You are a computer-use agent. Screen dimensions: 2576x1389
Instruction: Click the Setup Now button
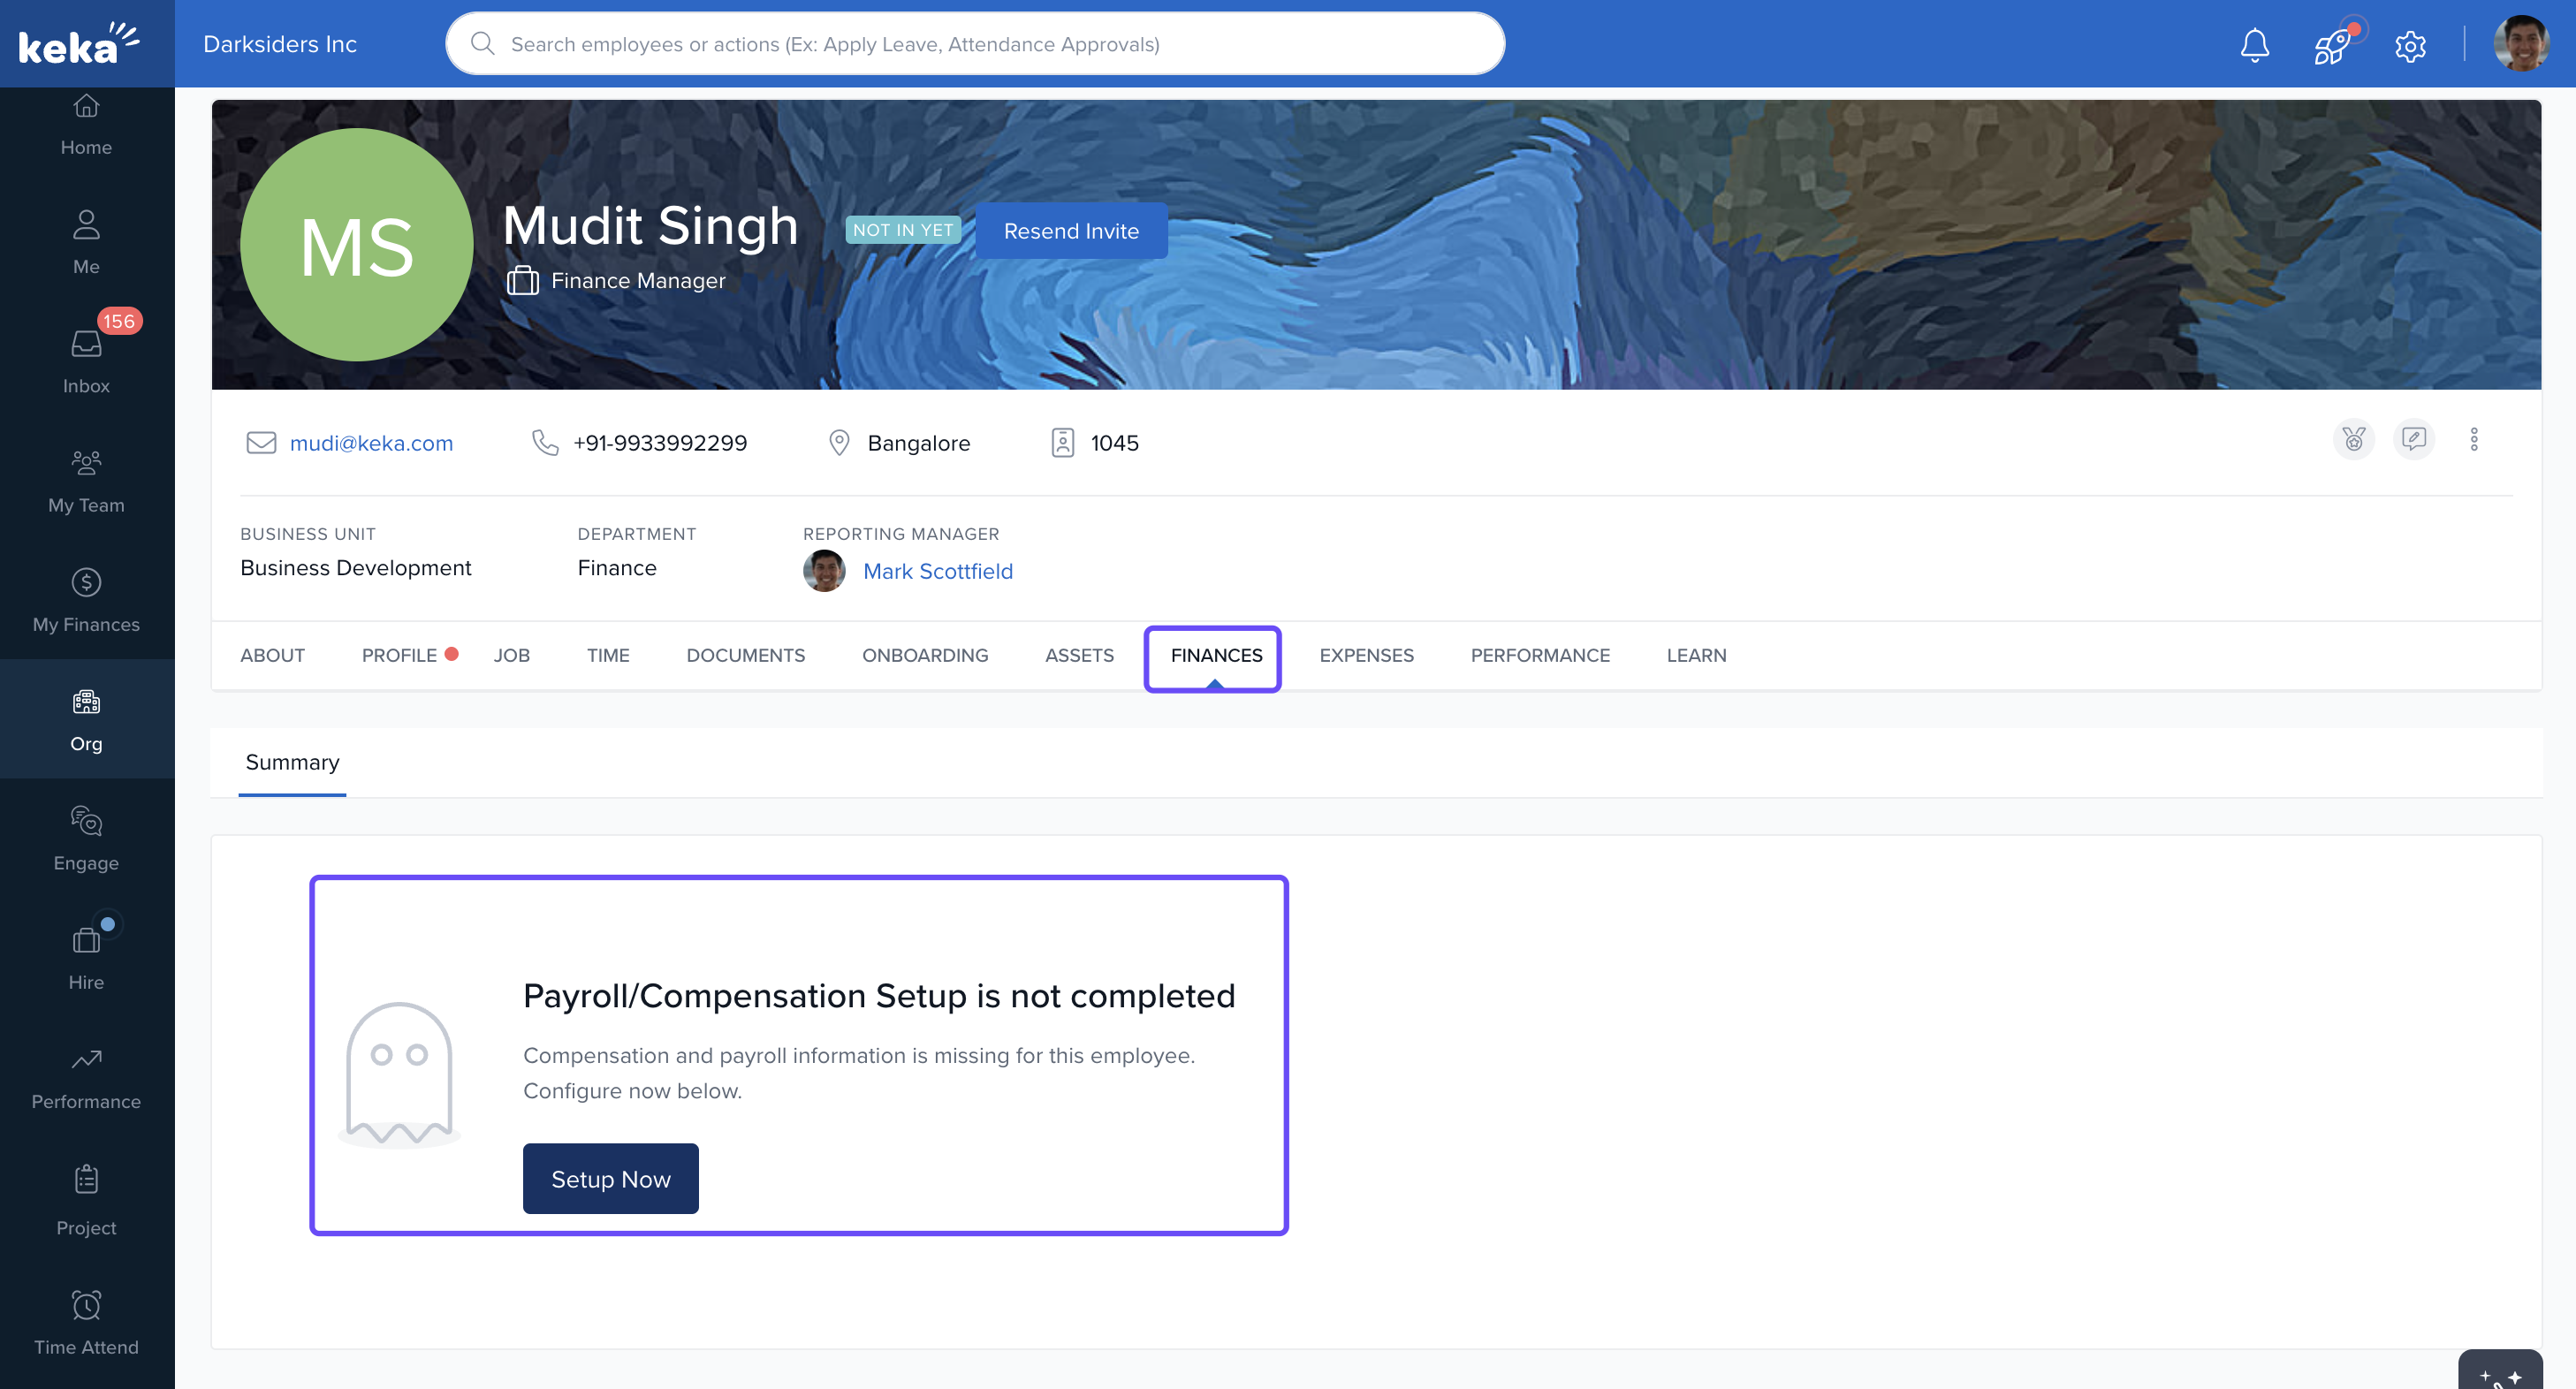610,1178
